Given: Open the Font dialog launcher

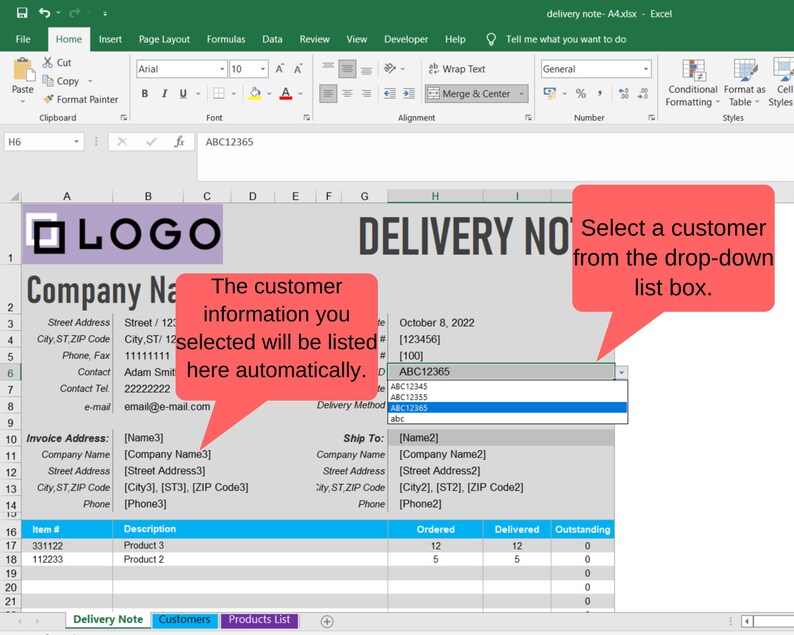Looking at the screenshot, I should point(306,117).
